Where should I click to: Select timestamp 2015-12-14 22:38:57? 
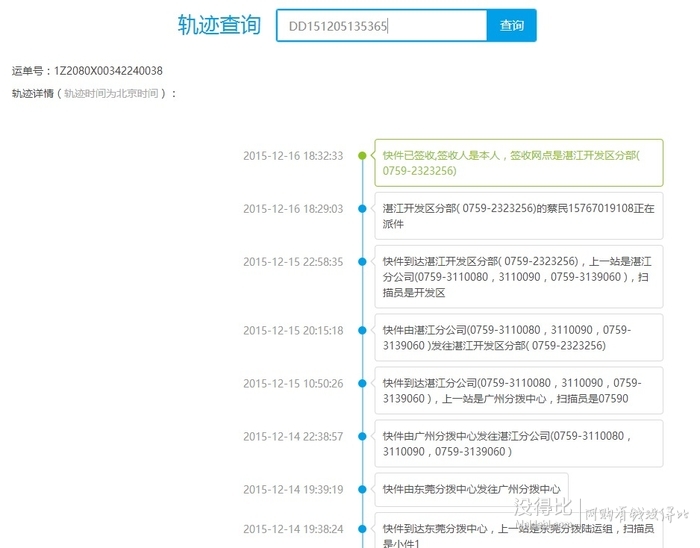coord(293,436)
